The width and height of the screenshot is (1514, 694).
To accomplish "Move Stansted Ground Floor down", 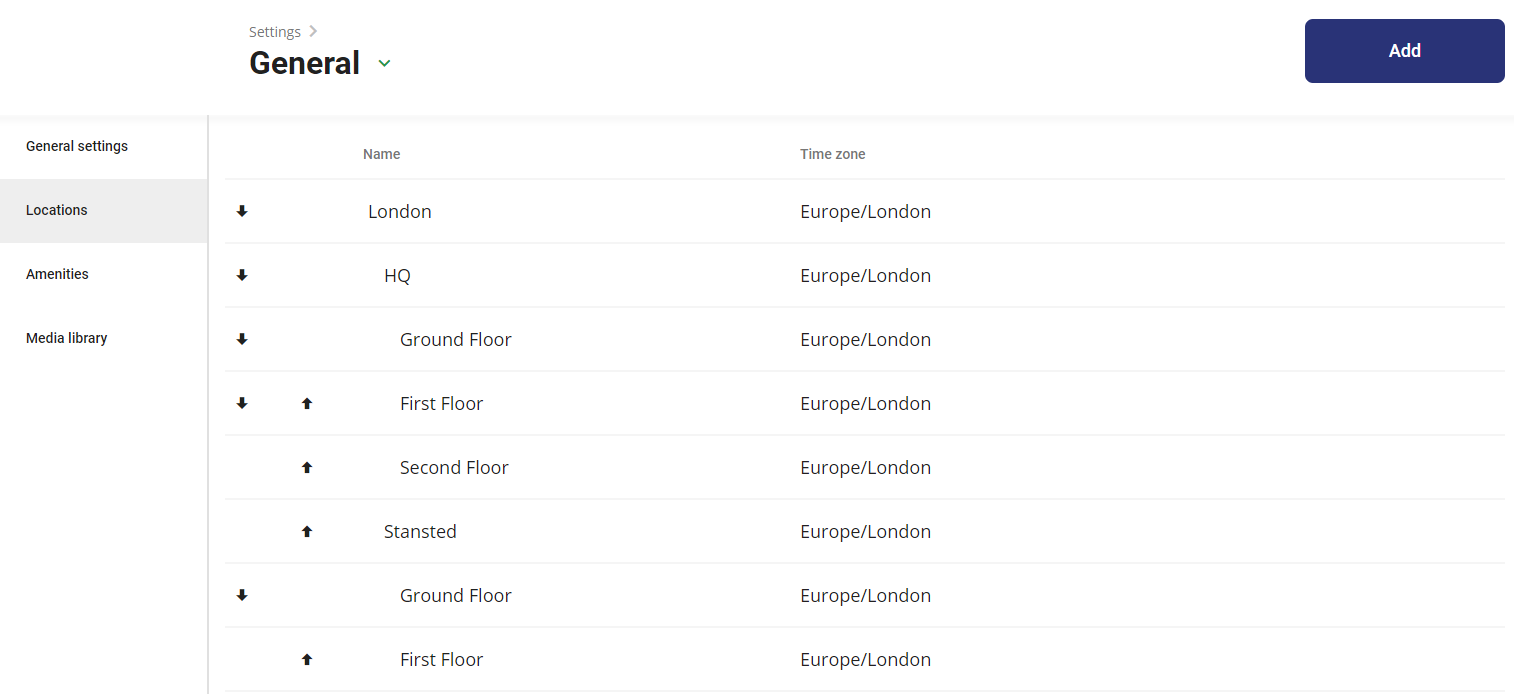I will pyautogui.click(x=242, y=595).
